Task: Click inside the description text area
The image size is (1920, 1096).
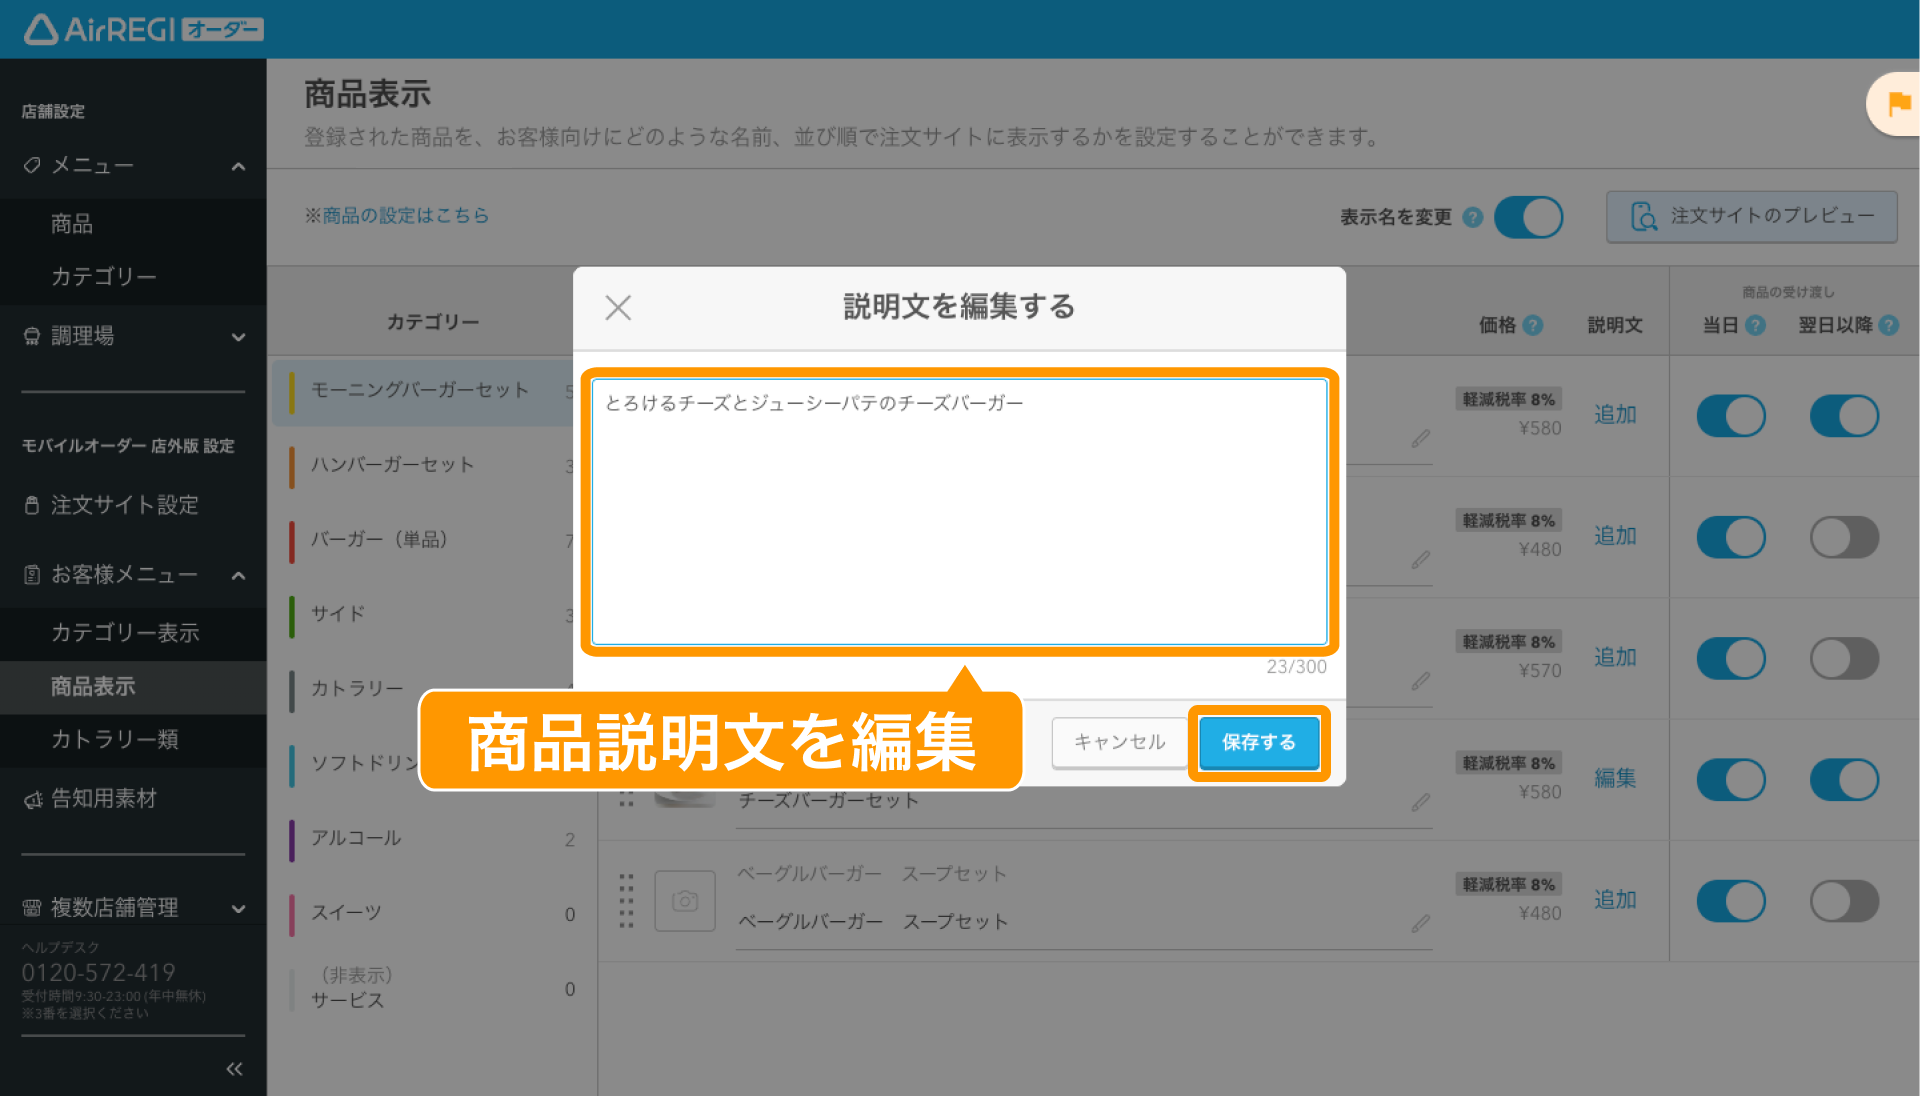Action: tap(959, 512)
